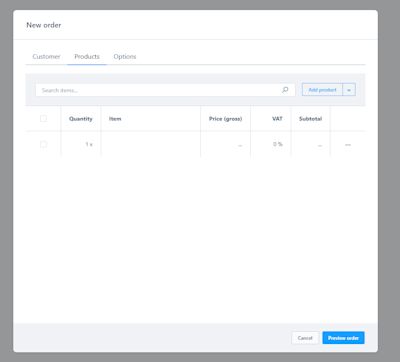
Task: Click the Subtotal column header
Action: [311, 119]
